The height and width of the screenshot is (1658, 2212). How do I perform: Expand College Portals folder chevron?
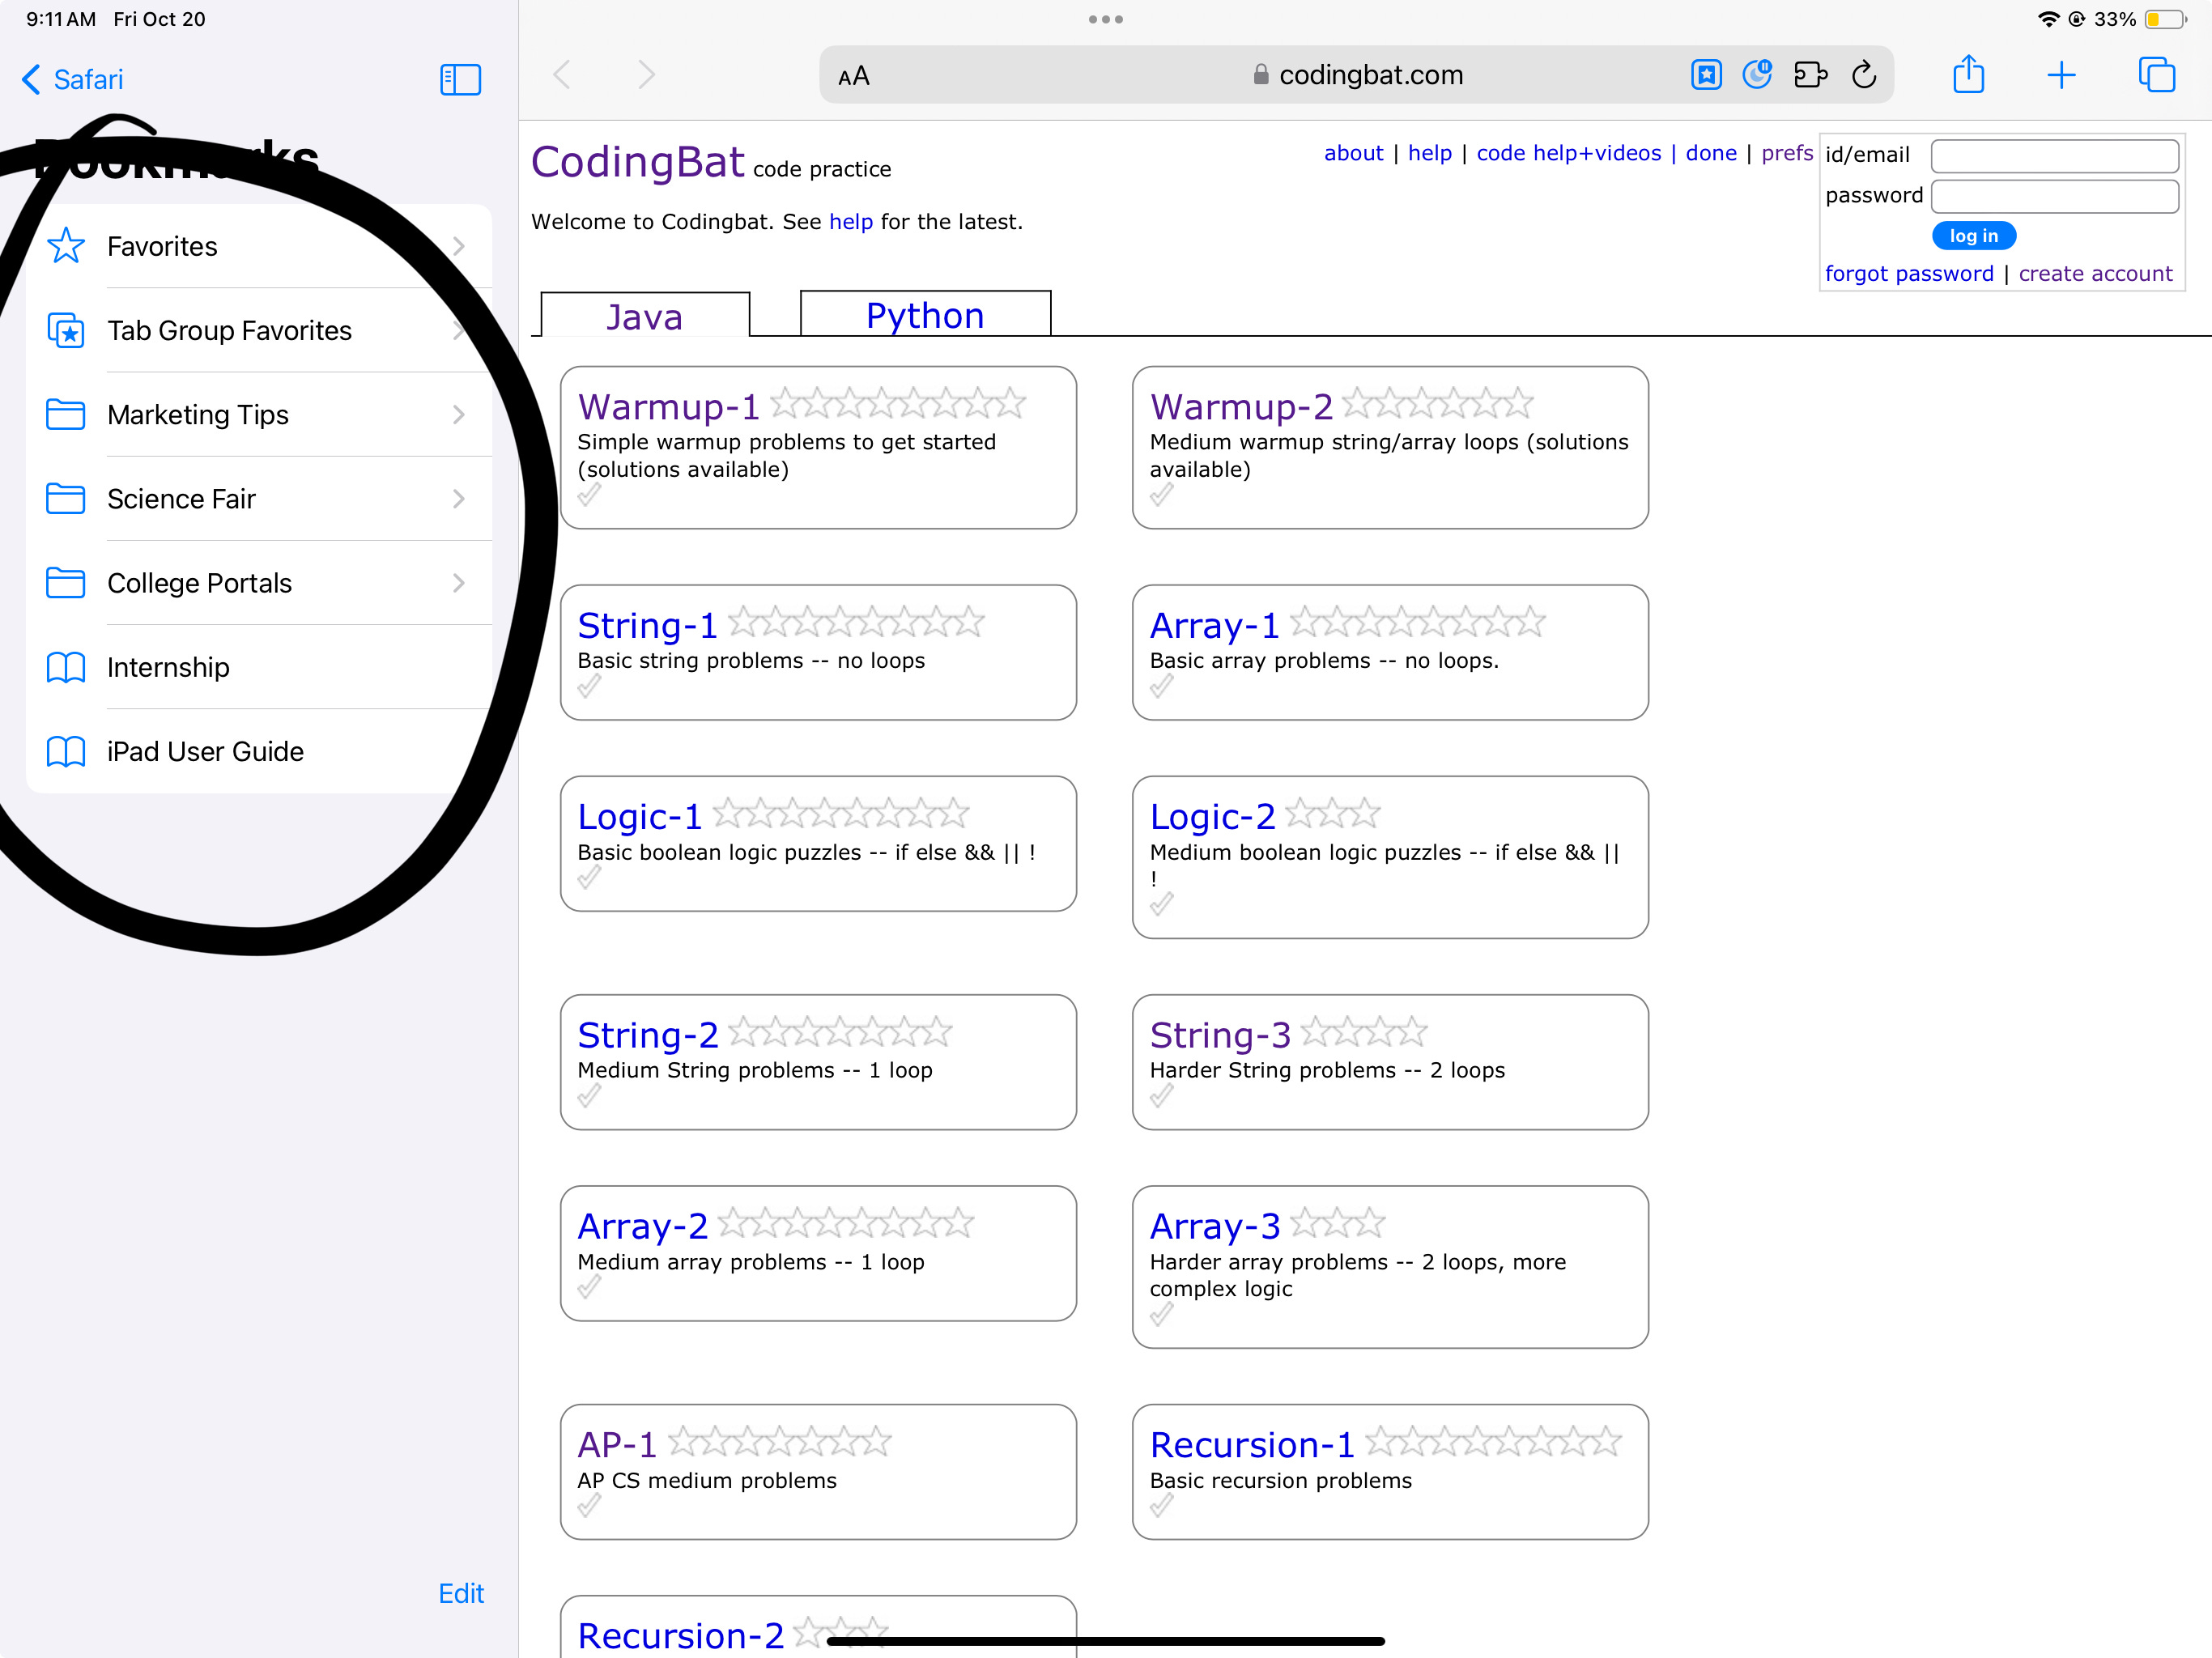459,582
